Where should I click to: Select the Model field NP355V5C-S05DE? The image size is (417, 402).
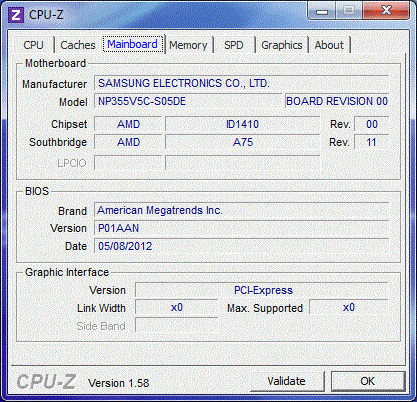188,101
